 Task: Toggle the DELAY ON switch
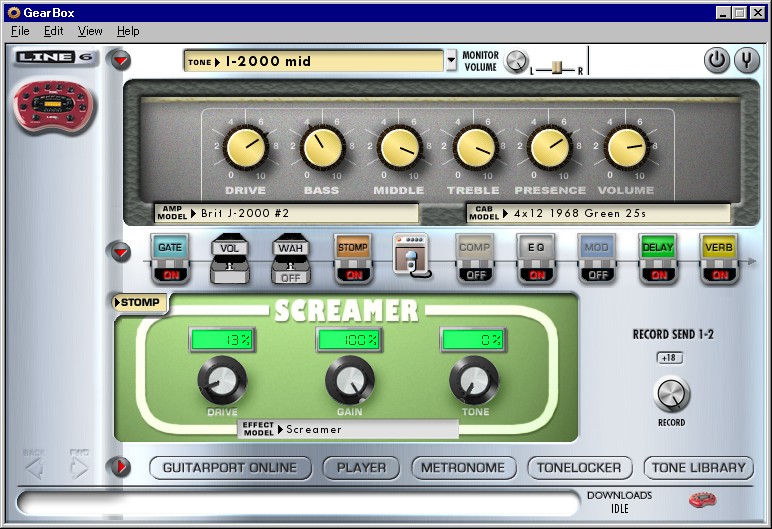click(659, 275)
